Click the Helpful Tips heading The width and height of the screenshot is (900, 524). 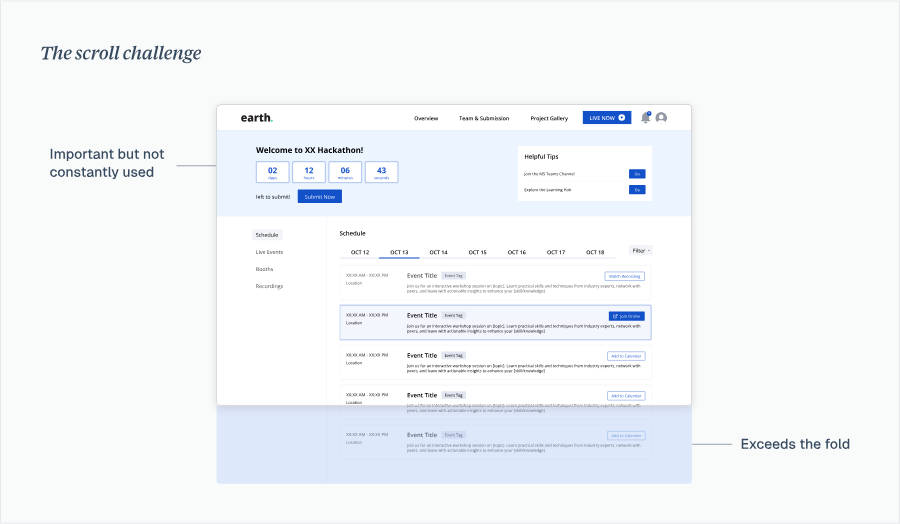click(541, 157)
